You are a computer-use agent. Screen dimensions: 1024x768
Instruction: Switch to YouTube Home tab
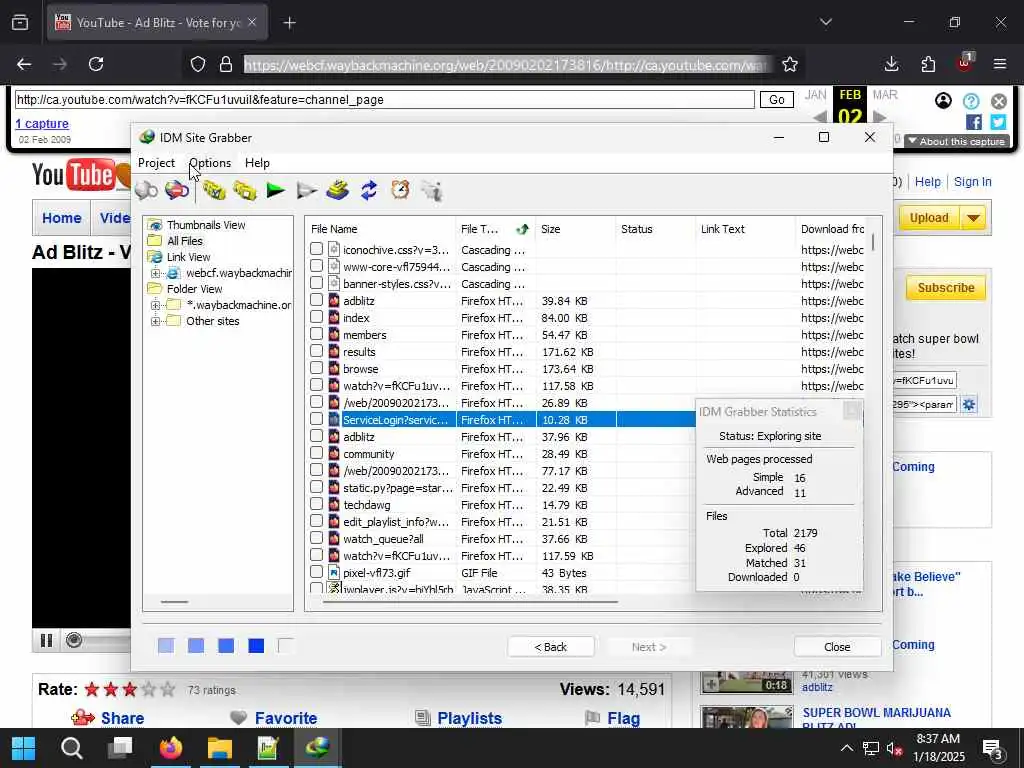[x=62, y=218]
